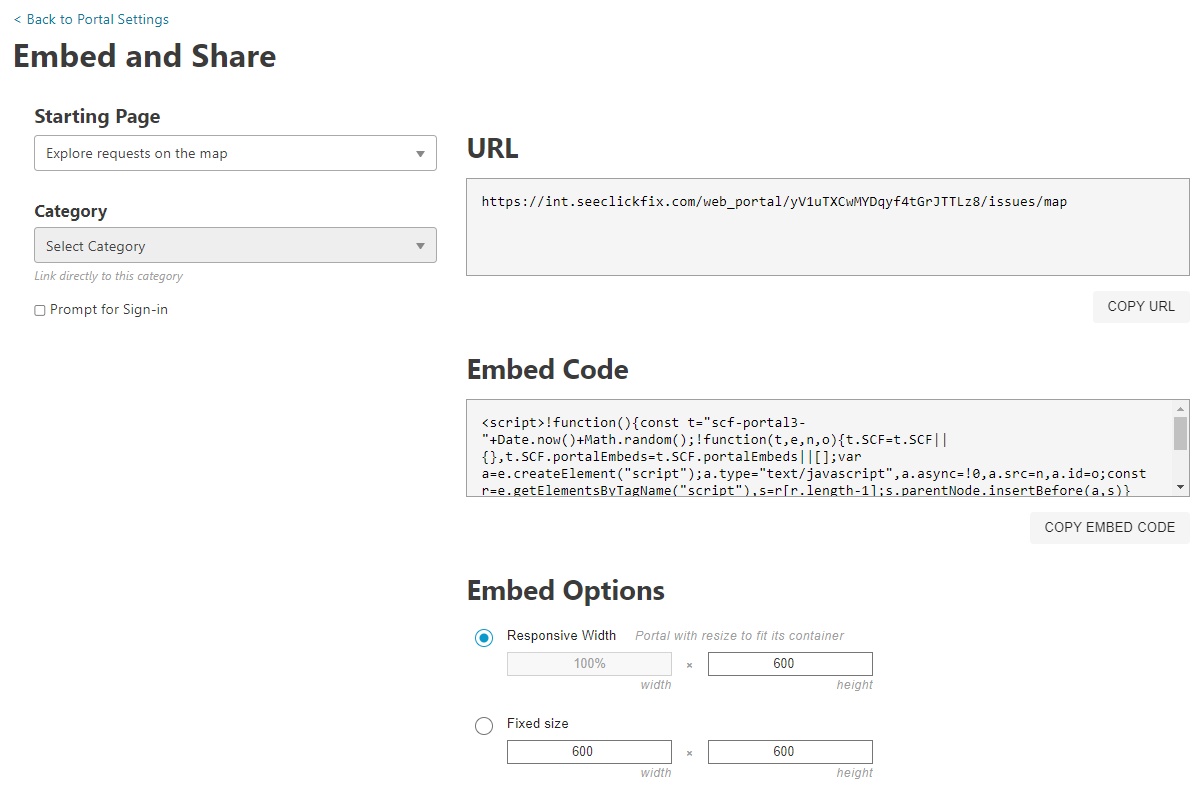Click the embed code scroll down arrow

[x=1181, y=487]
